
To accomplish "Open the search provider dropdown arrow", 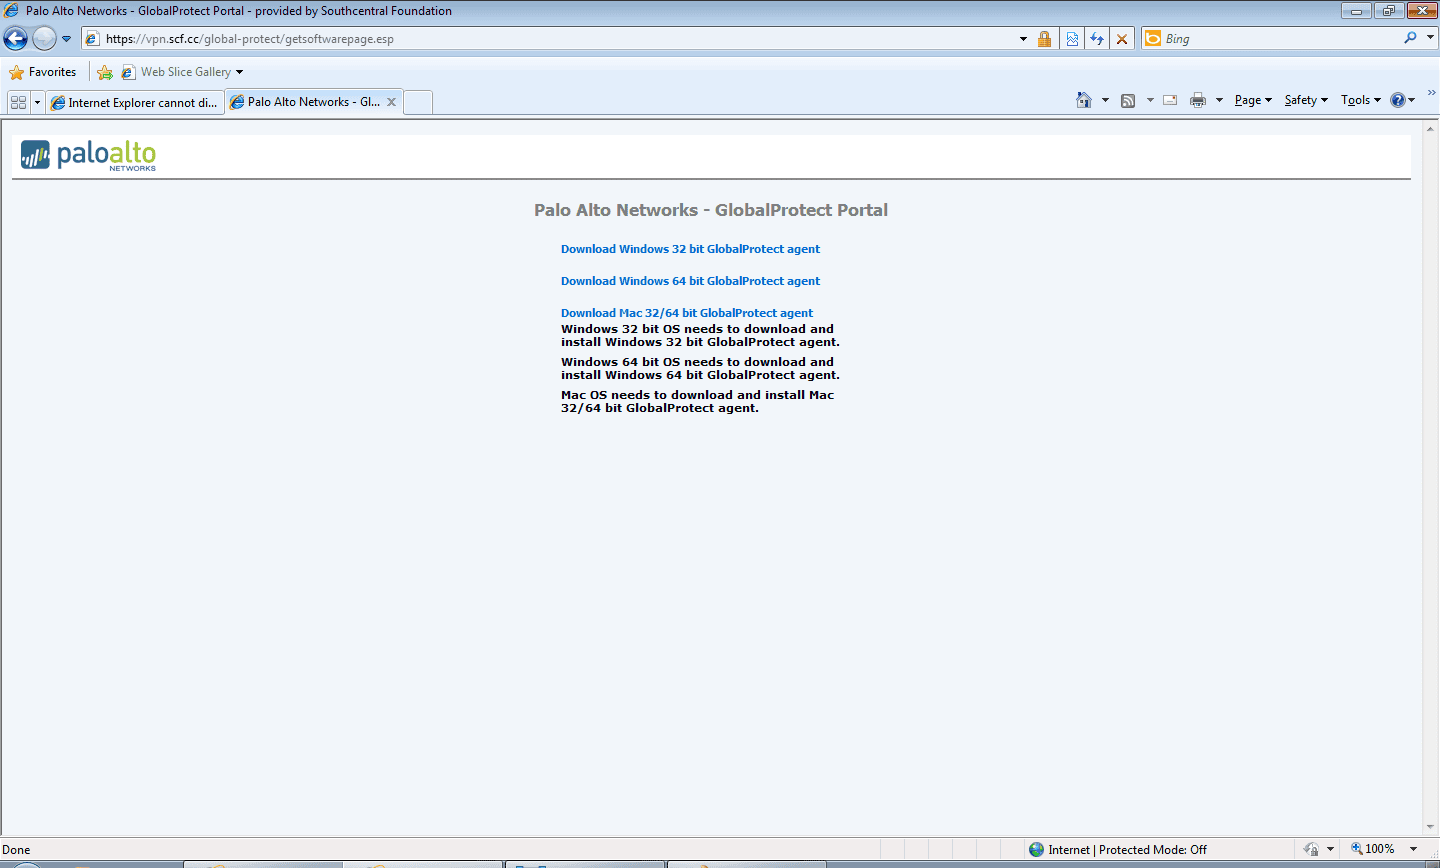I will tap(1430, 38).
